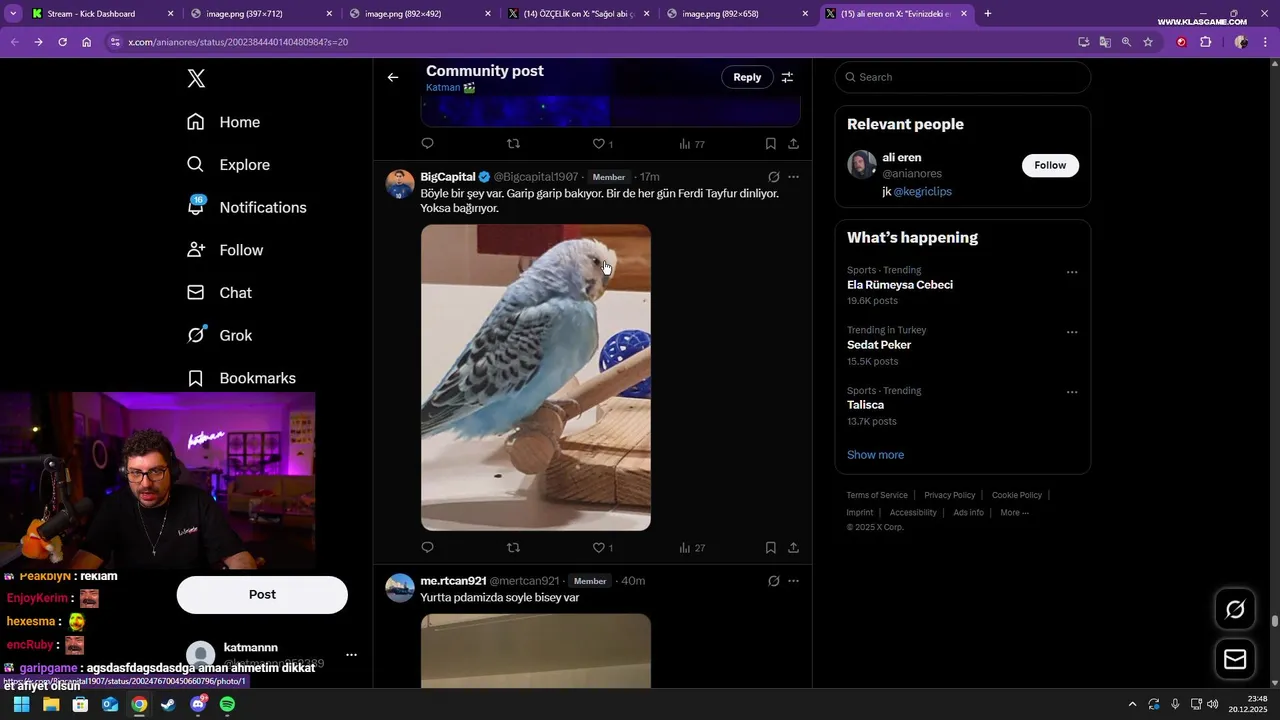Open reply sort filter icon

(788, 77)
